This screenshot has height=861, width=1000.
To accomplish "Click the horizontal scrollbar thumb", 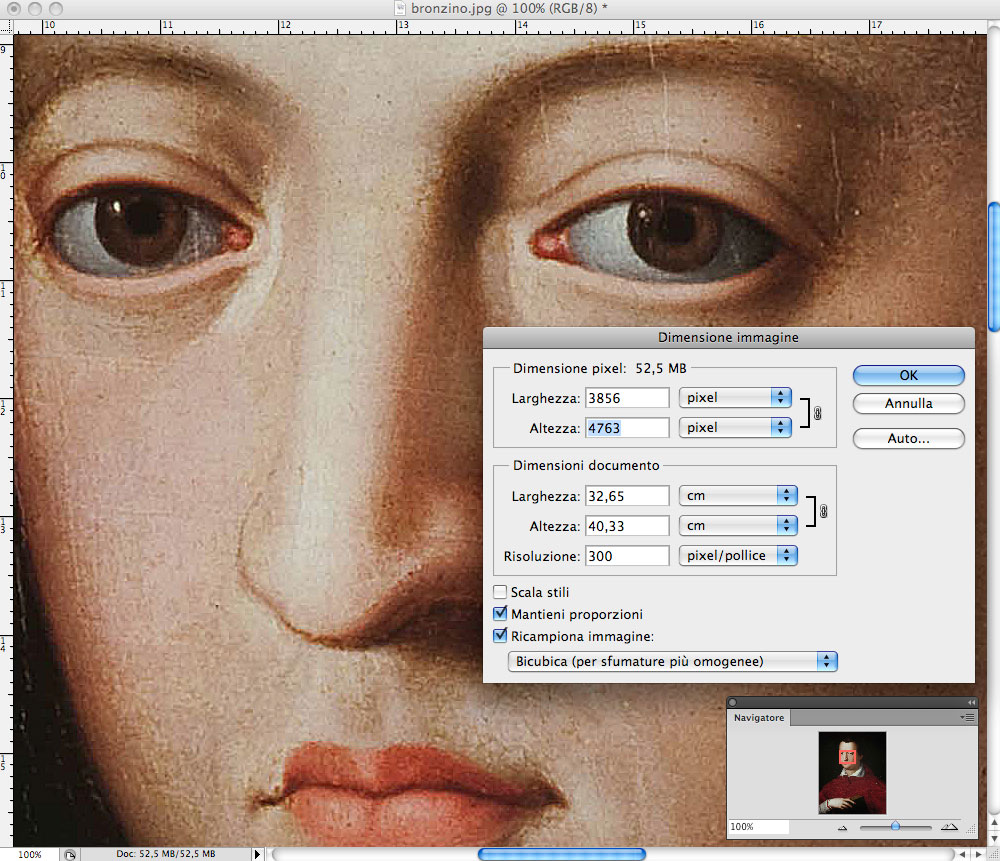I will tap(562, 854).
